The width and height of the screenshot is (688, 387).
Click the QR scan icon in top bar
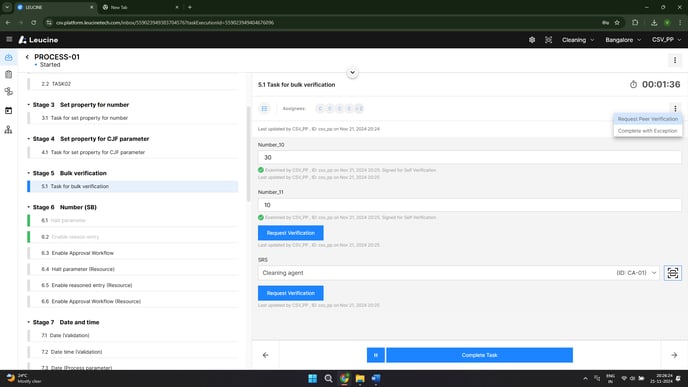point(548,40)
